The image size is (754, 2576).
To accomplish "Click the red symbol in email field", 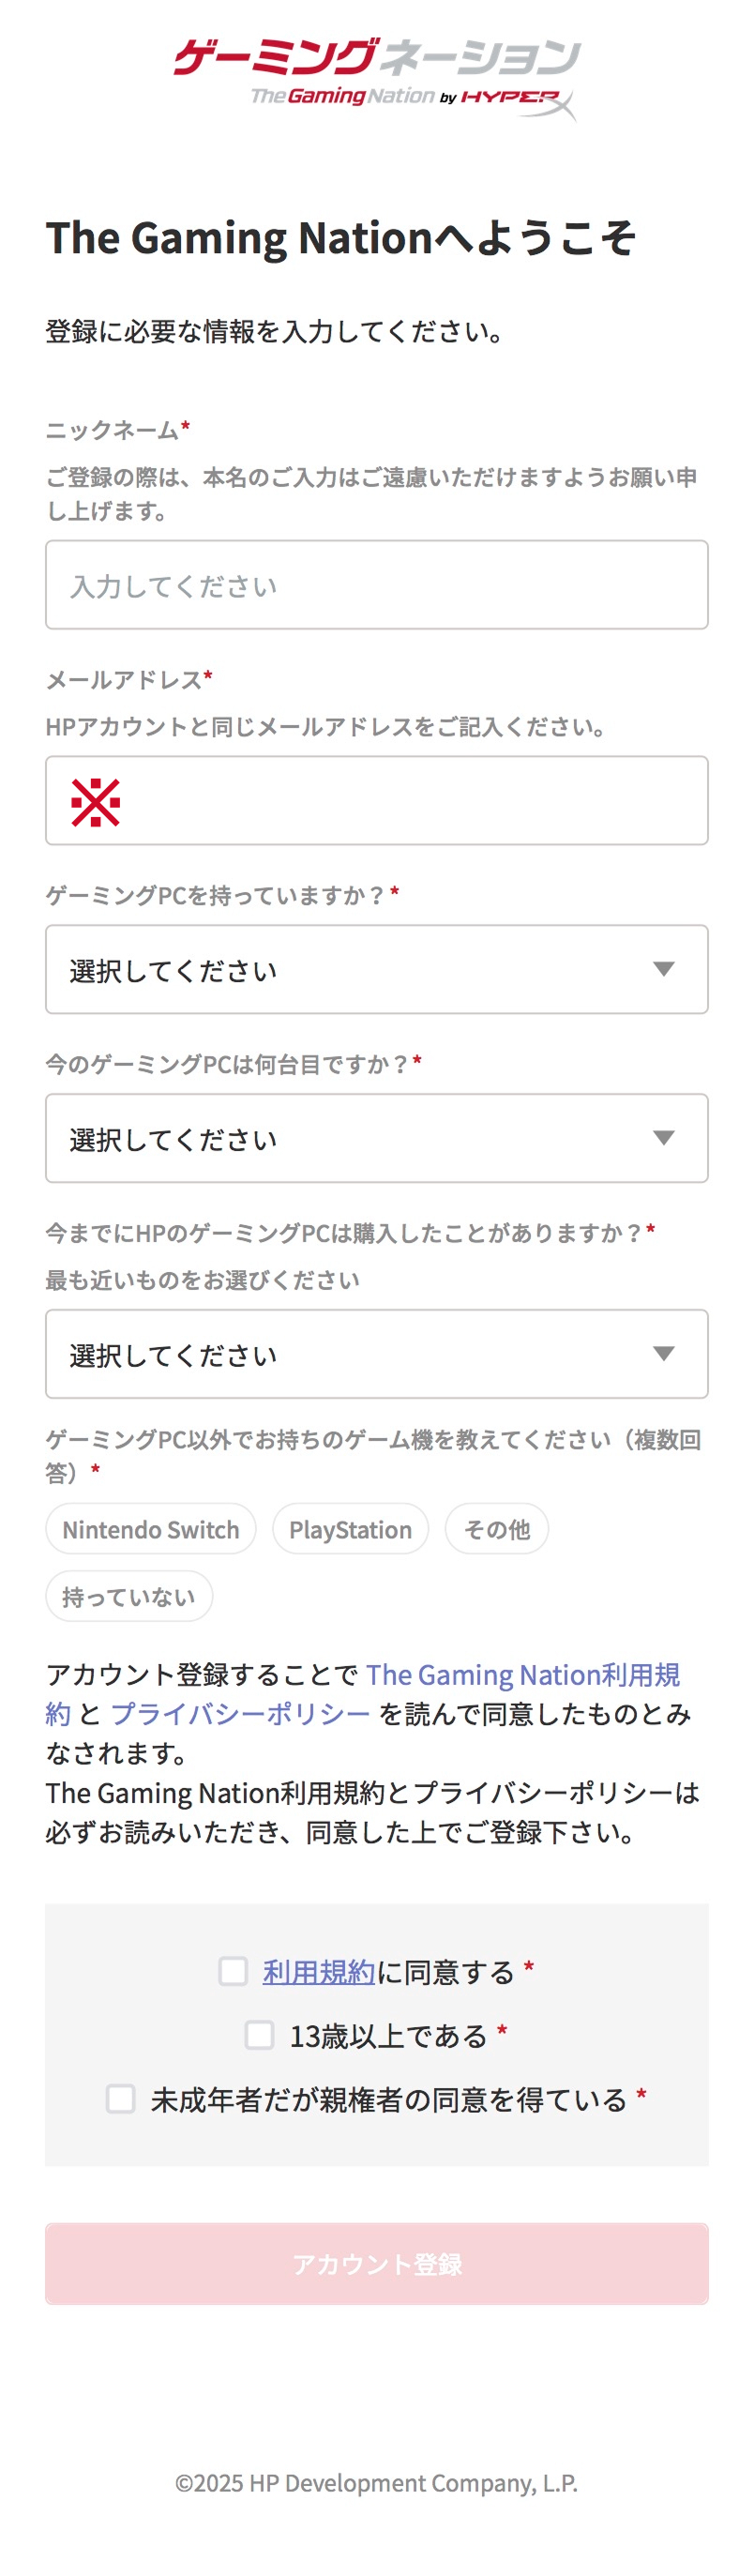I will point(96,802).
